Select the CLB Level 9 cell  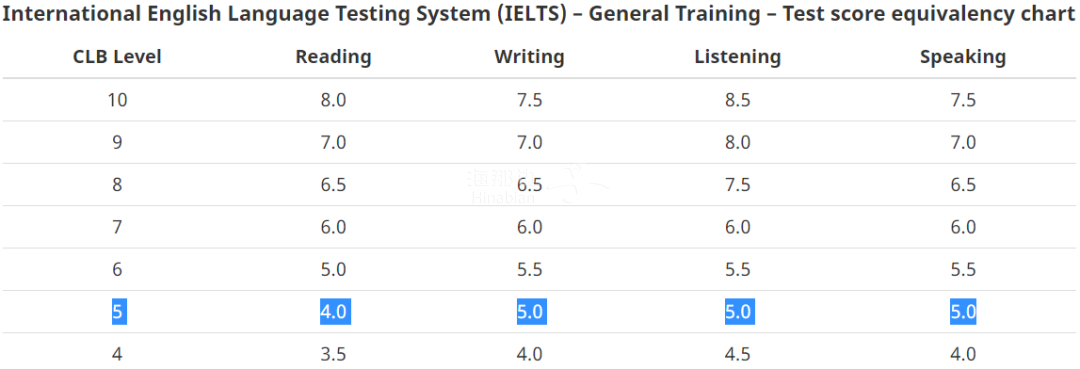click(x=117, y=143)
